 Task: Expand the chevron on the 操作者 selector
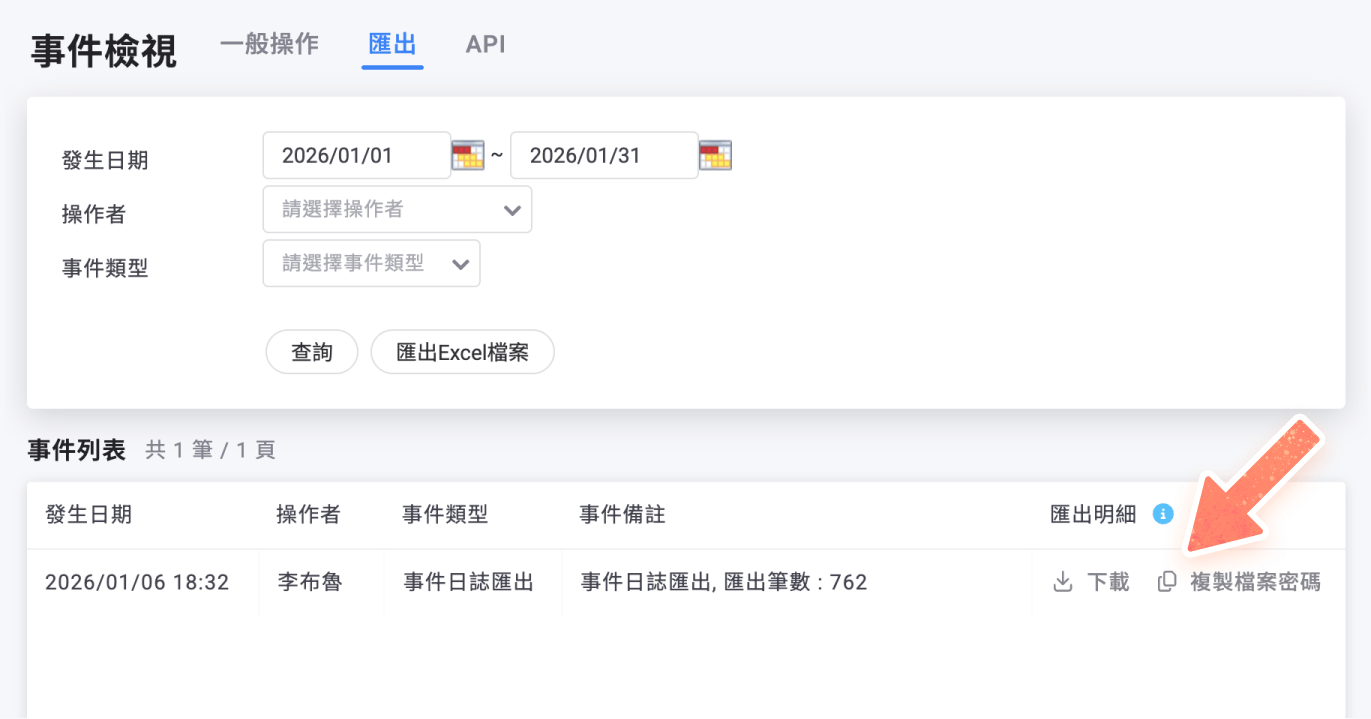513,209
